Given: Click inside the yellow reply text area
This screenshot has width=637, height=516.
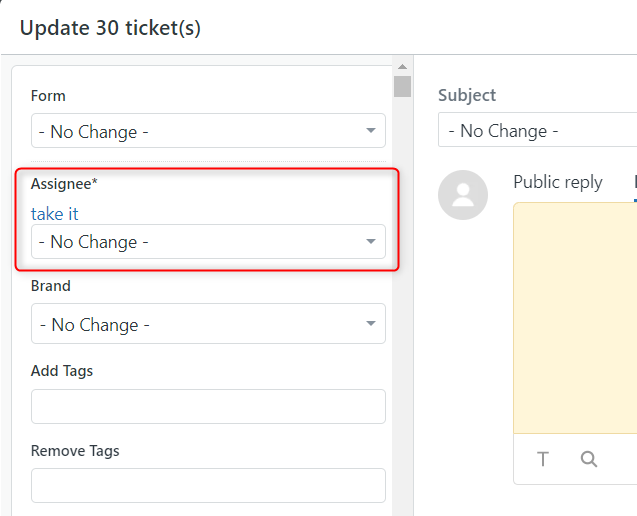Looking at the screenshot, I should point(575,315).
